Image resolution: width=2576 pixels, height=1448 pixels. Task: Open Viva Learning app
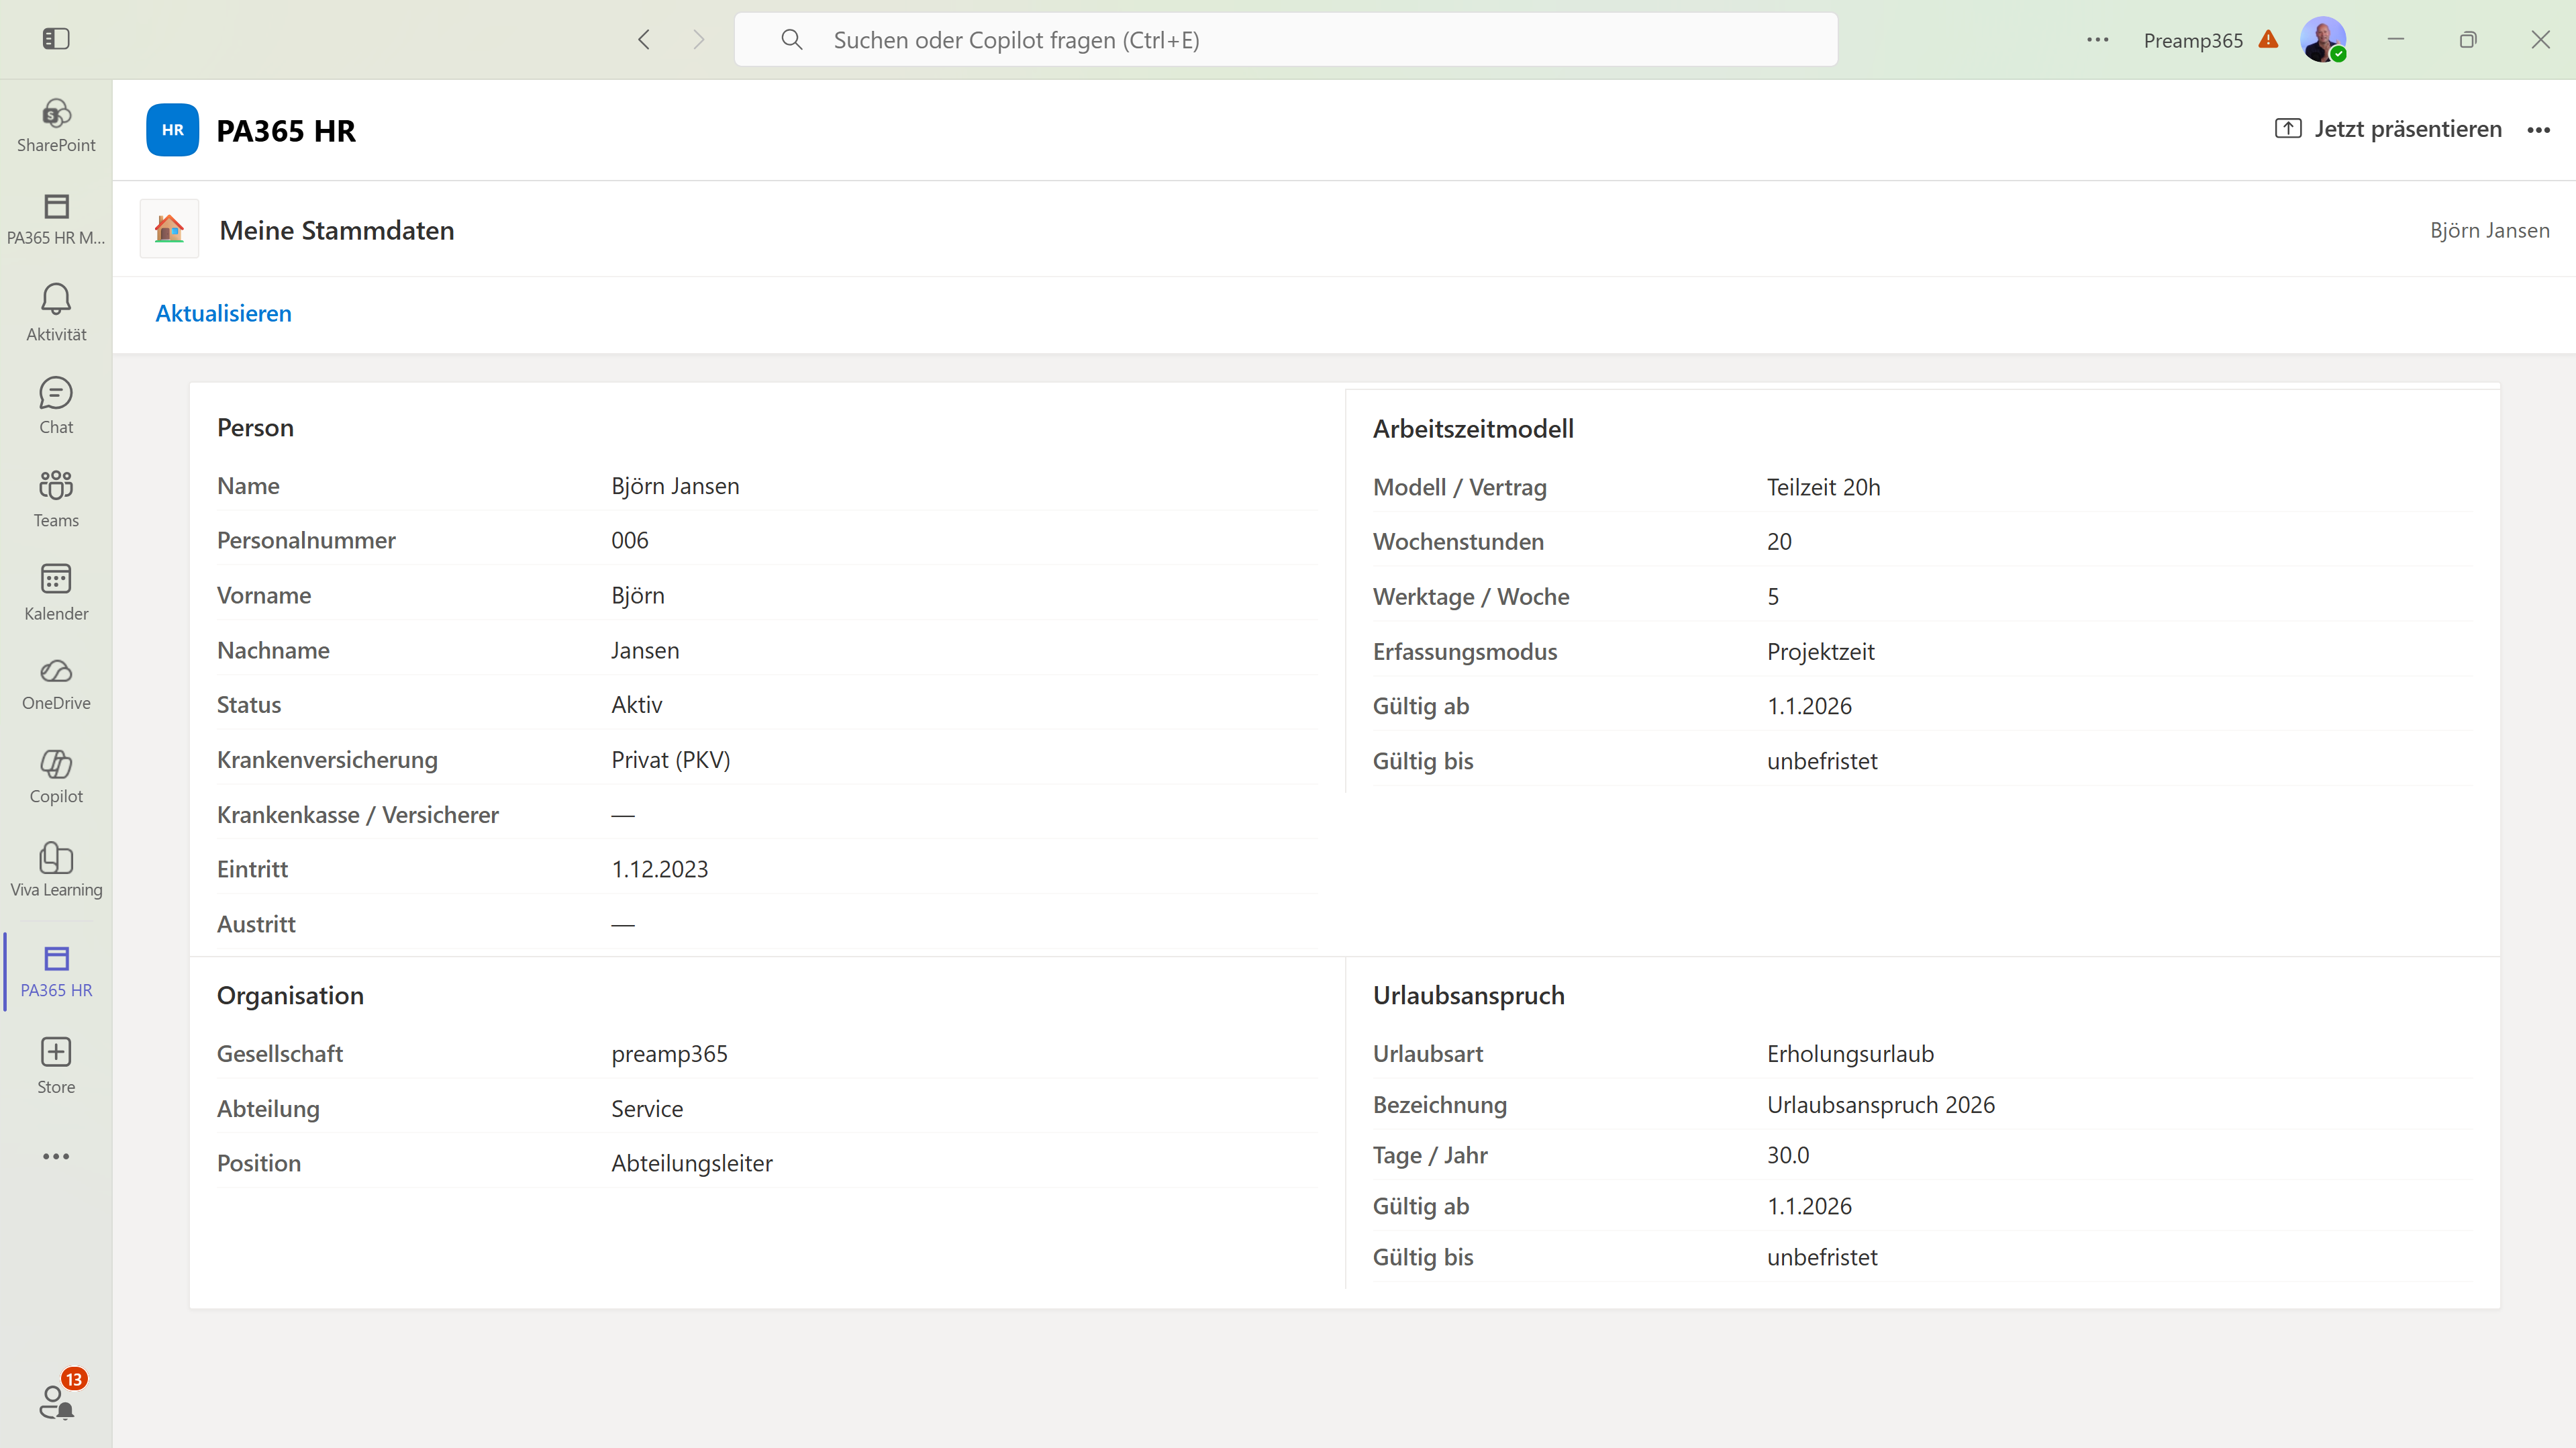click(x=56, y=870)
